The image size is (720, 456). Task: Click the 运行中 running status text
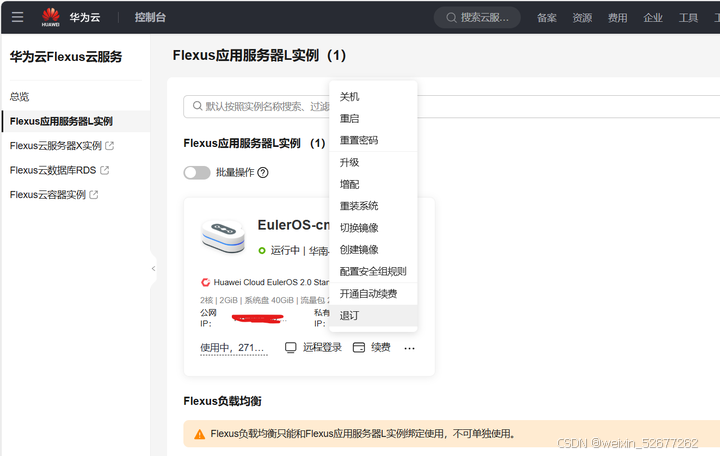(x=285, y=250)
